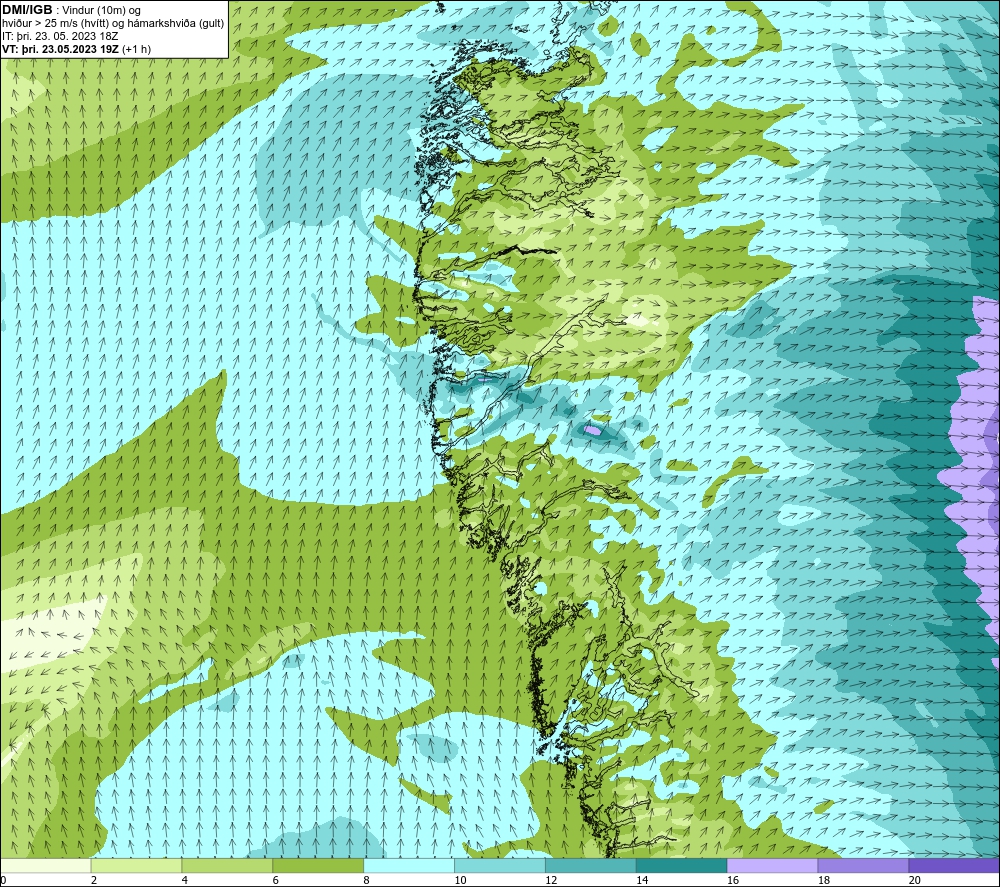Screen dimensions: 1000x887
Task: Click the legend scale value '2'
Action: (94, 880)
